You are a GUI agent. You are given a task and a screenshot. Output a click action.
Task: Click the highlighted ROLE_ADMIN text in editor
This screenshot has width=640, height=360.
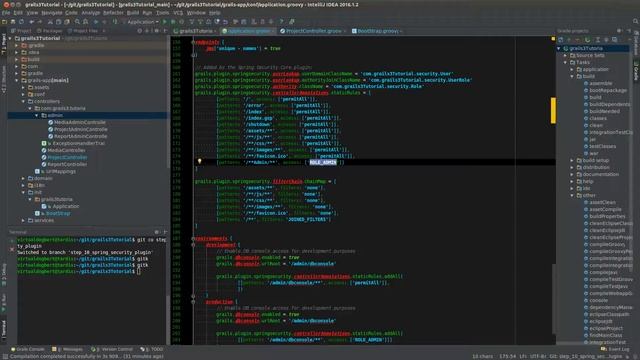coord(323,162)
